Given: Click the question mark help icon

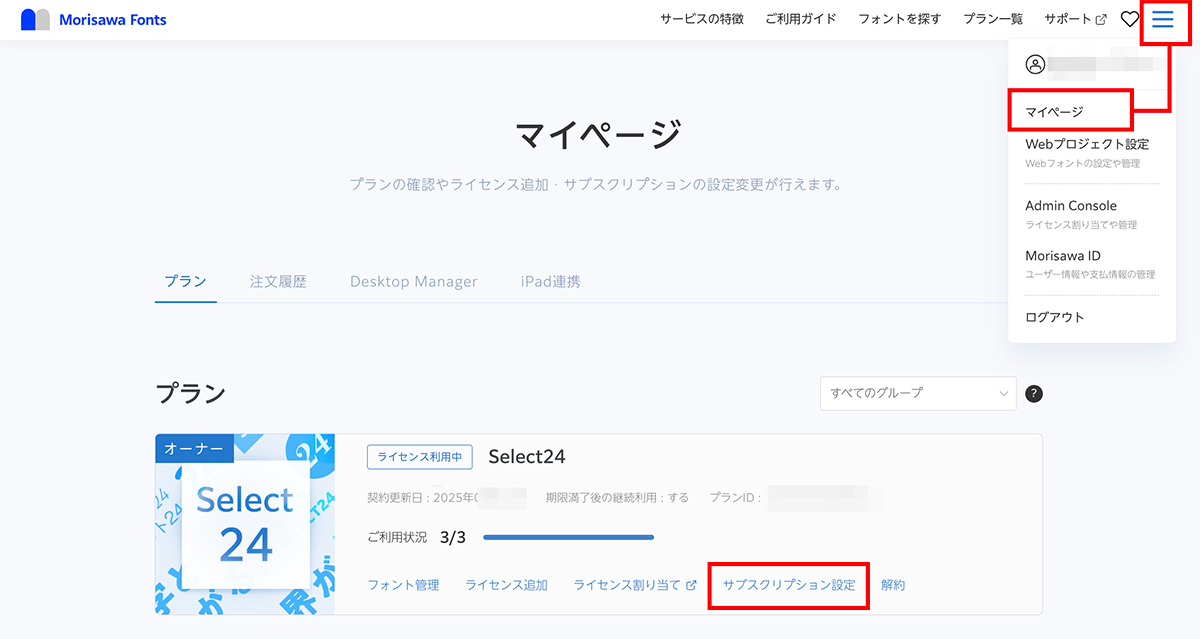Looking at the screenshot, I should 1034,393.
